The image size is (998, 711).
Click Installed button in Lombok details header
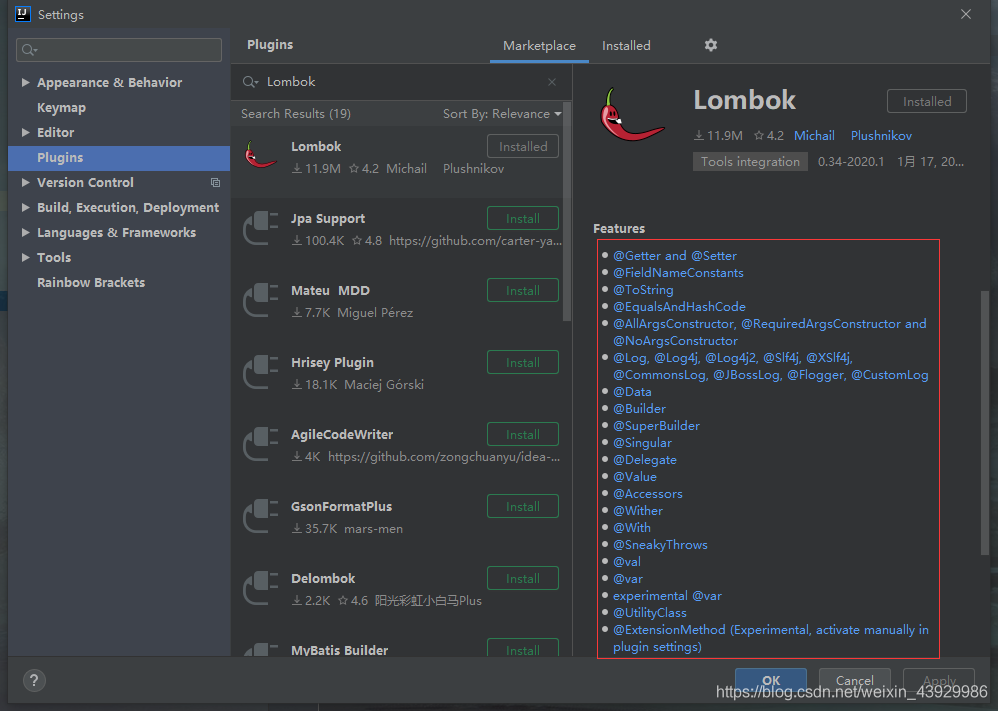click(927, 101)
